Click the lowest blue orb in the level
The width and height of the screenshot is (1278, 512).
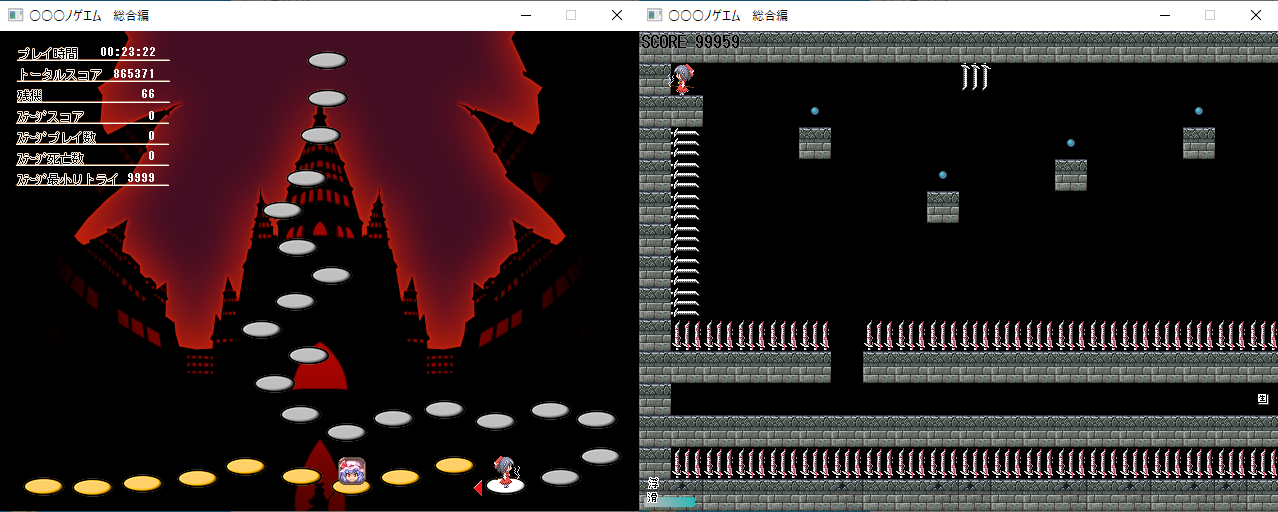coord(943,175)
